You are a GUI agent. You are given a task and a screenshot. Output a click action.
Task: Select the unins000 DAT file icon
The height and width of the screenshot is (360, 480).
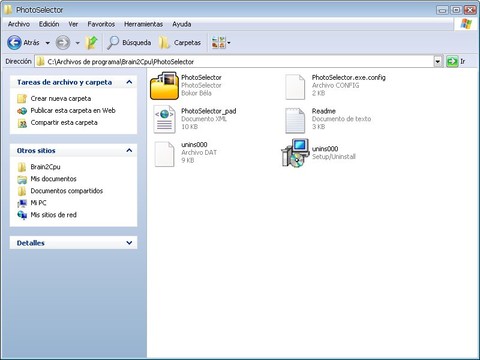pos(164,154)
